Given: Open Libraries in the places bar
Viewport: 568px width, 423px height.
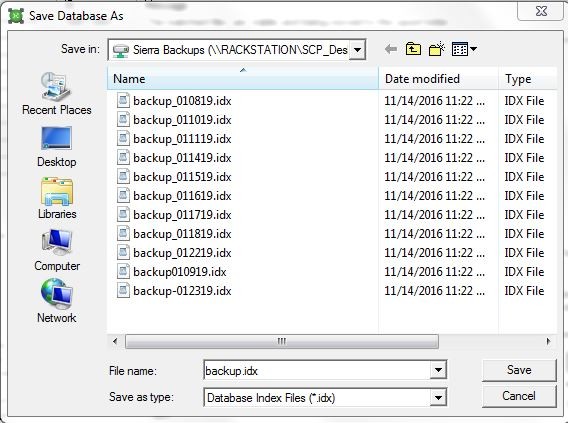Looking at the screenshot, I should tap(57, 198).
